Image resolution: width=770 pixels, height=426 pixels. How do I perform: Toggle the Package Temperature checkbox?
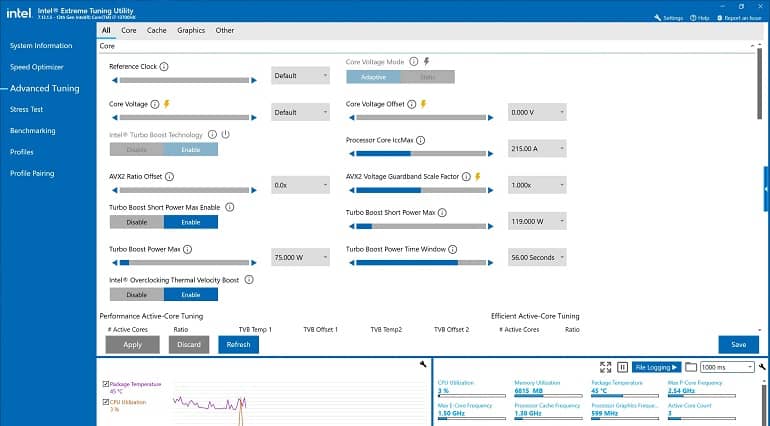coord(106,384)
